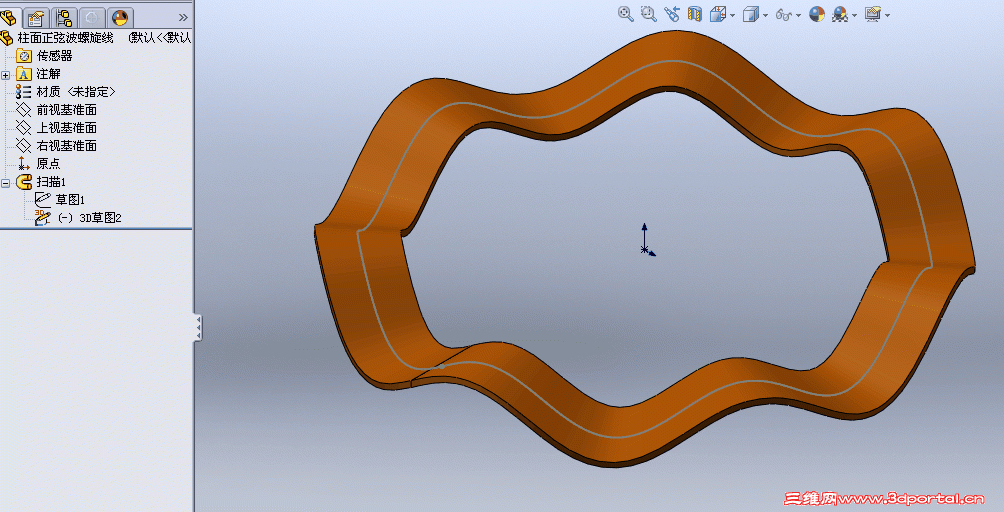
Task: Open the DimXpertManager tab
Action: point(92,17)
